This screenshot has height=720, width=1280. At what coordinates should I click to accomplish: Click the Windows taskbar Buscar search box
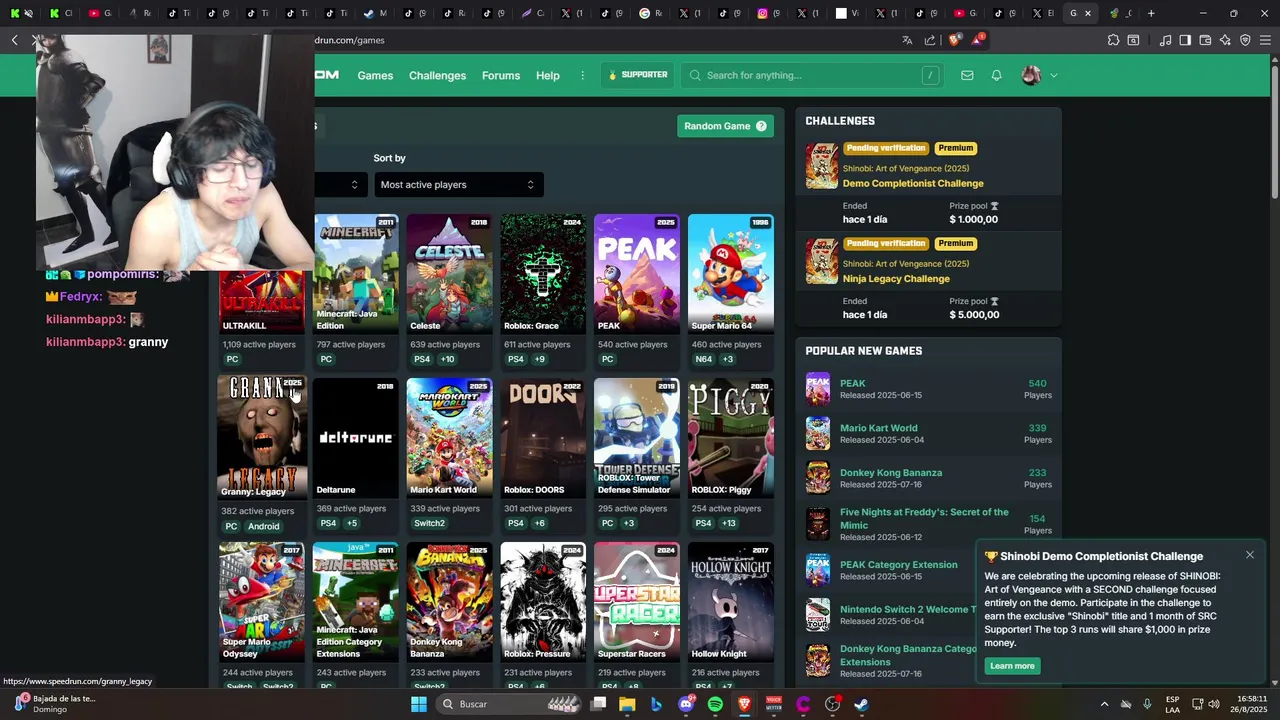pyautogui.click(x=510, y=704)
